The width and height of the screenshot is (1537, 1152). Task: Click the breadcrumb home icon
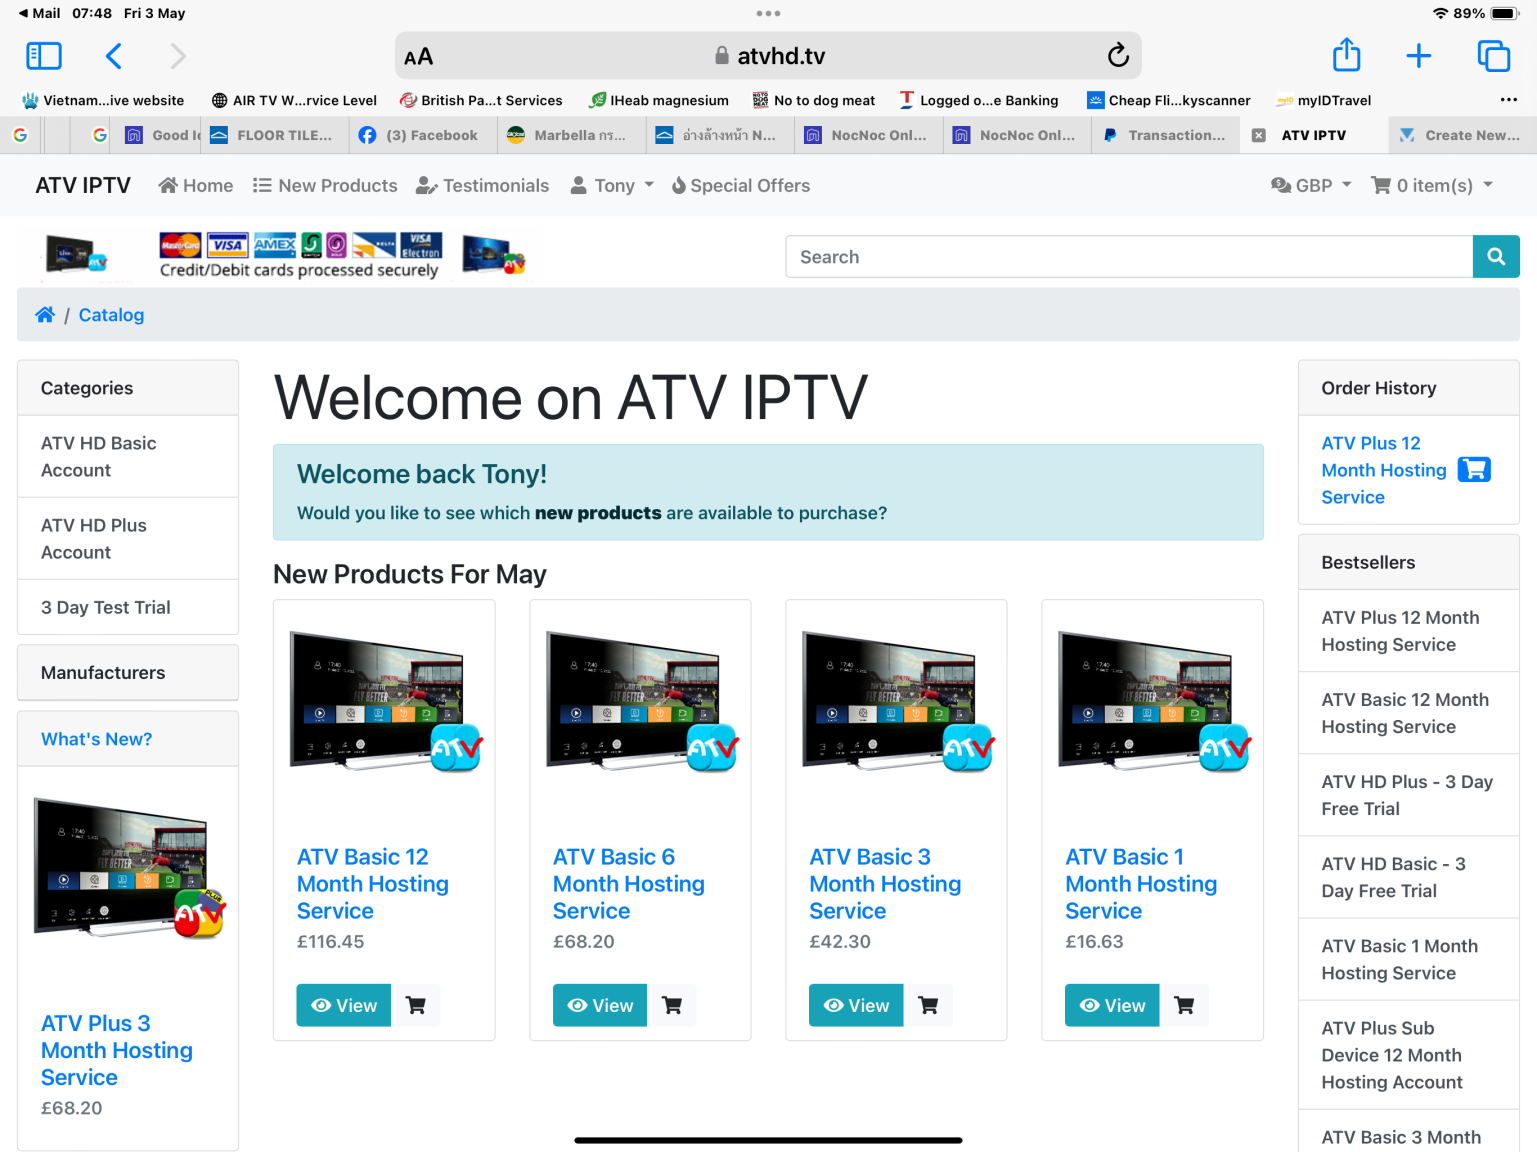click(x=45, y=315)
